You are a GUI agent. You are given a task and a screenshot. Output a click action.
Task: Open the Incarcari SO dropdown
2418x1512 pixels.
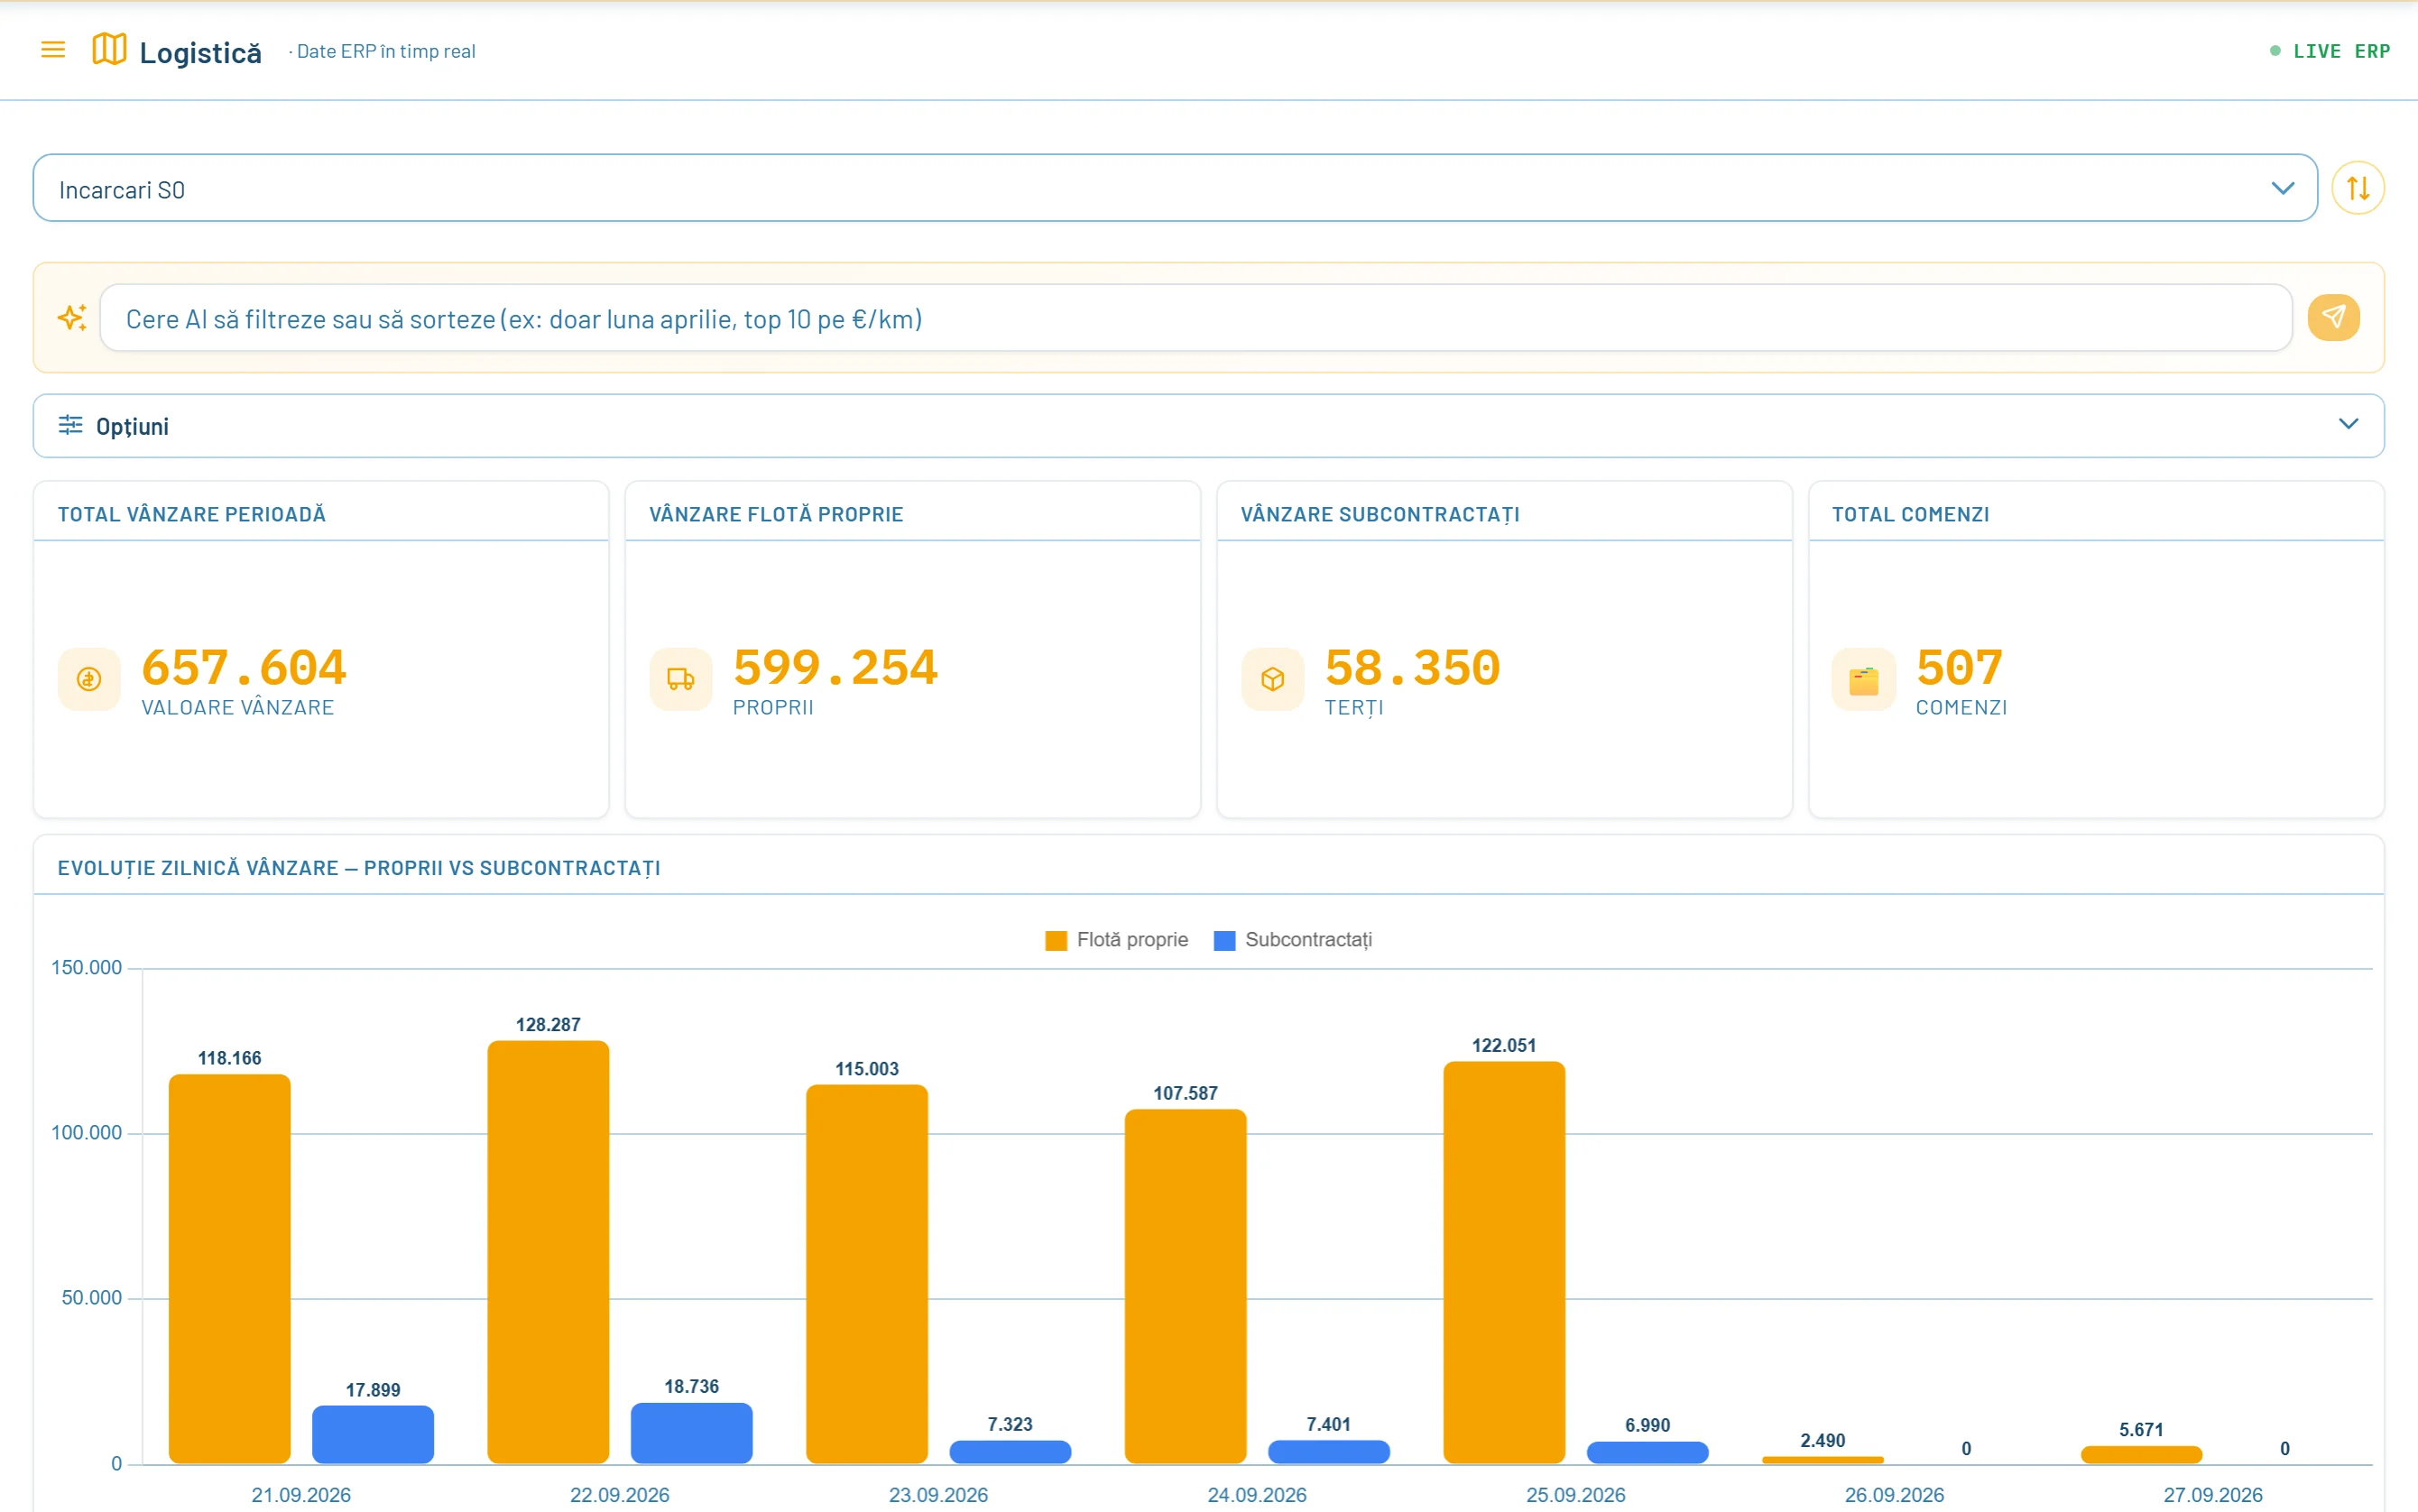tap(1175, 188)
